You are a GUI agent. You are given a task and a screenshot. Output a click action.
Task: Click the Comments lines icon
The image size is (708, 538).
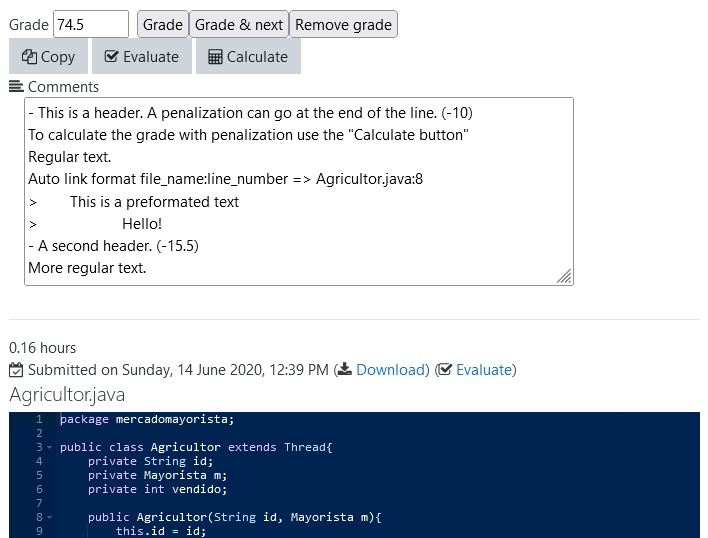click(x=16, y=86)
